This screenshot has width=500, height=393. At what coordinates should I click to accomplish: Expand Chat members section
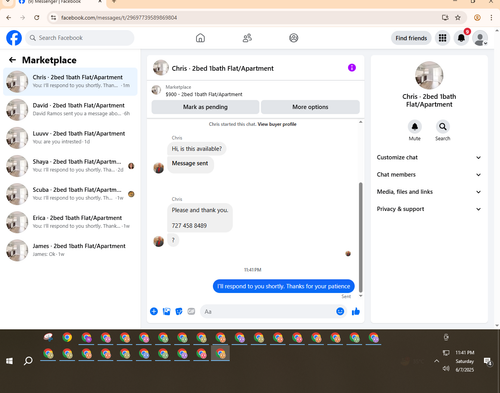tap(429, 175)
